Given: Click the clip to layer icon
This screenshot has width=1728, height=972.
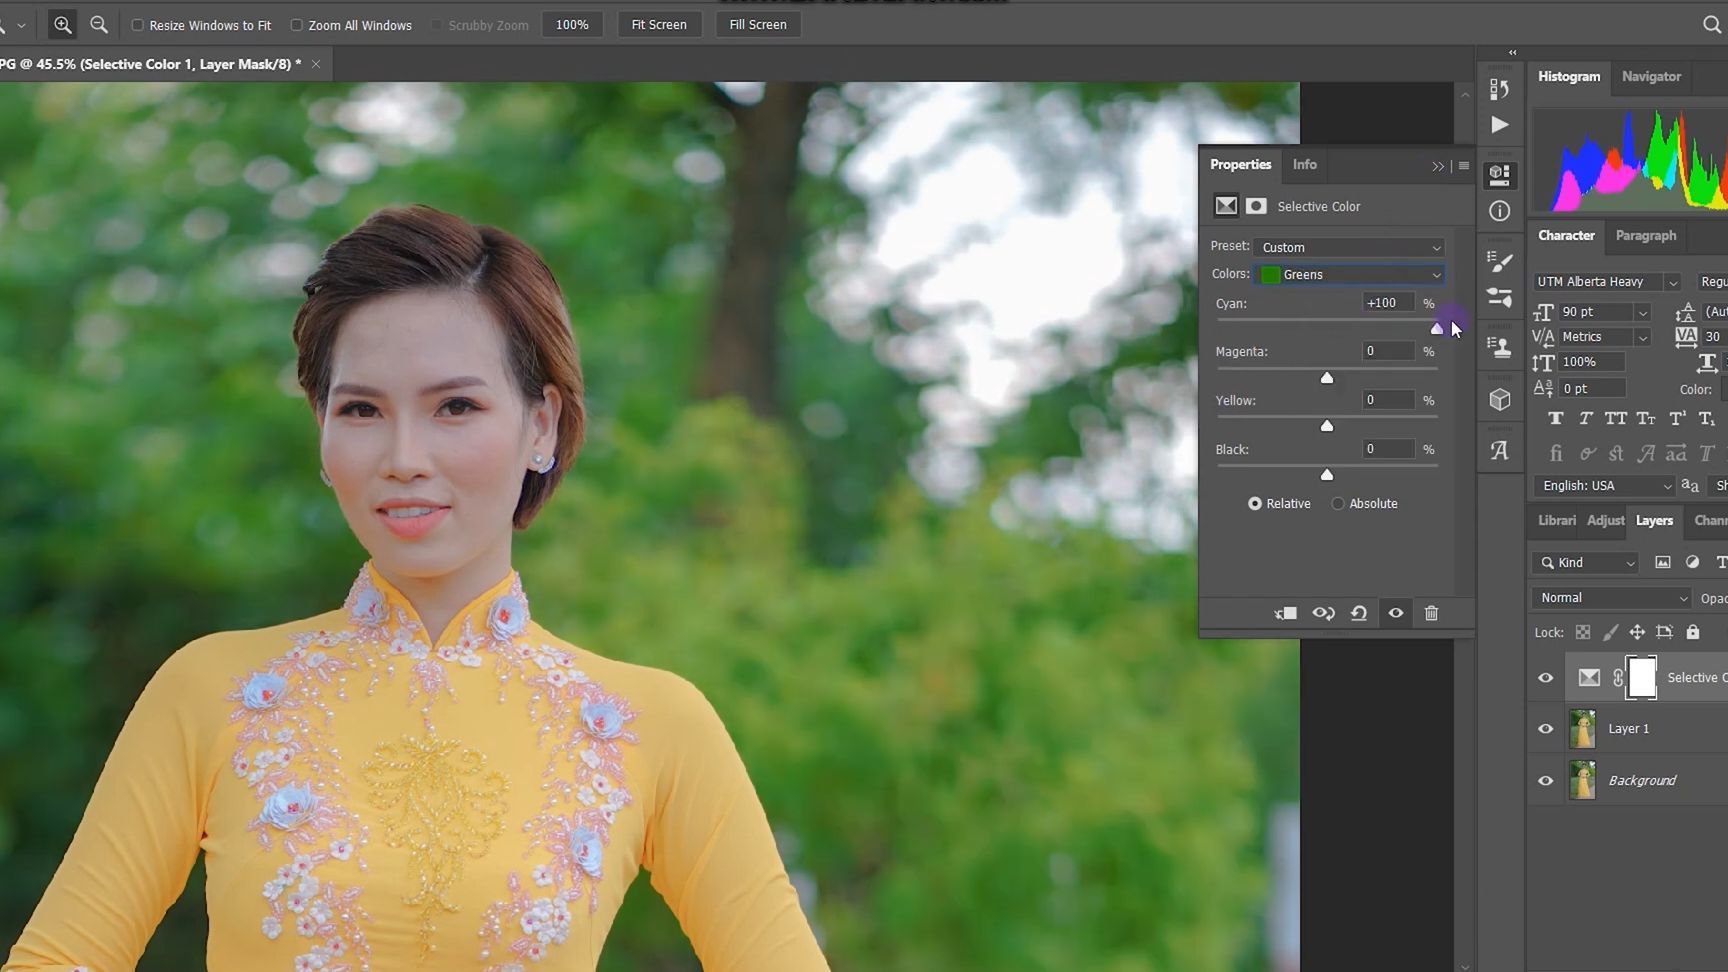Looking at the screenshot, I should pos(1286,613).
